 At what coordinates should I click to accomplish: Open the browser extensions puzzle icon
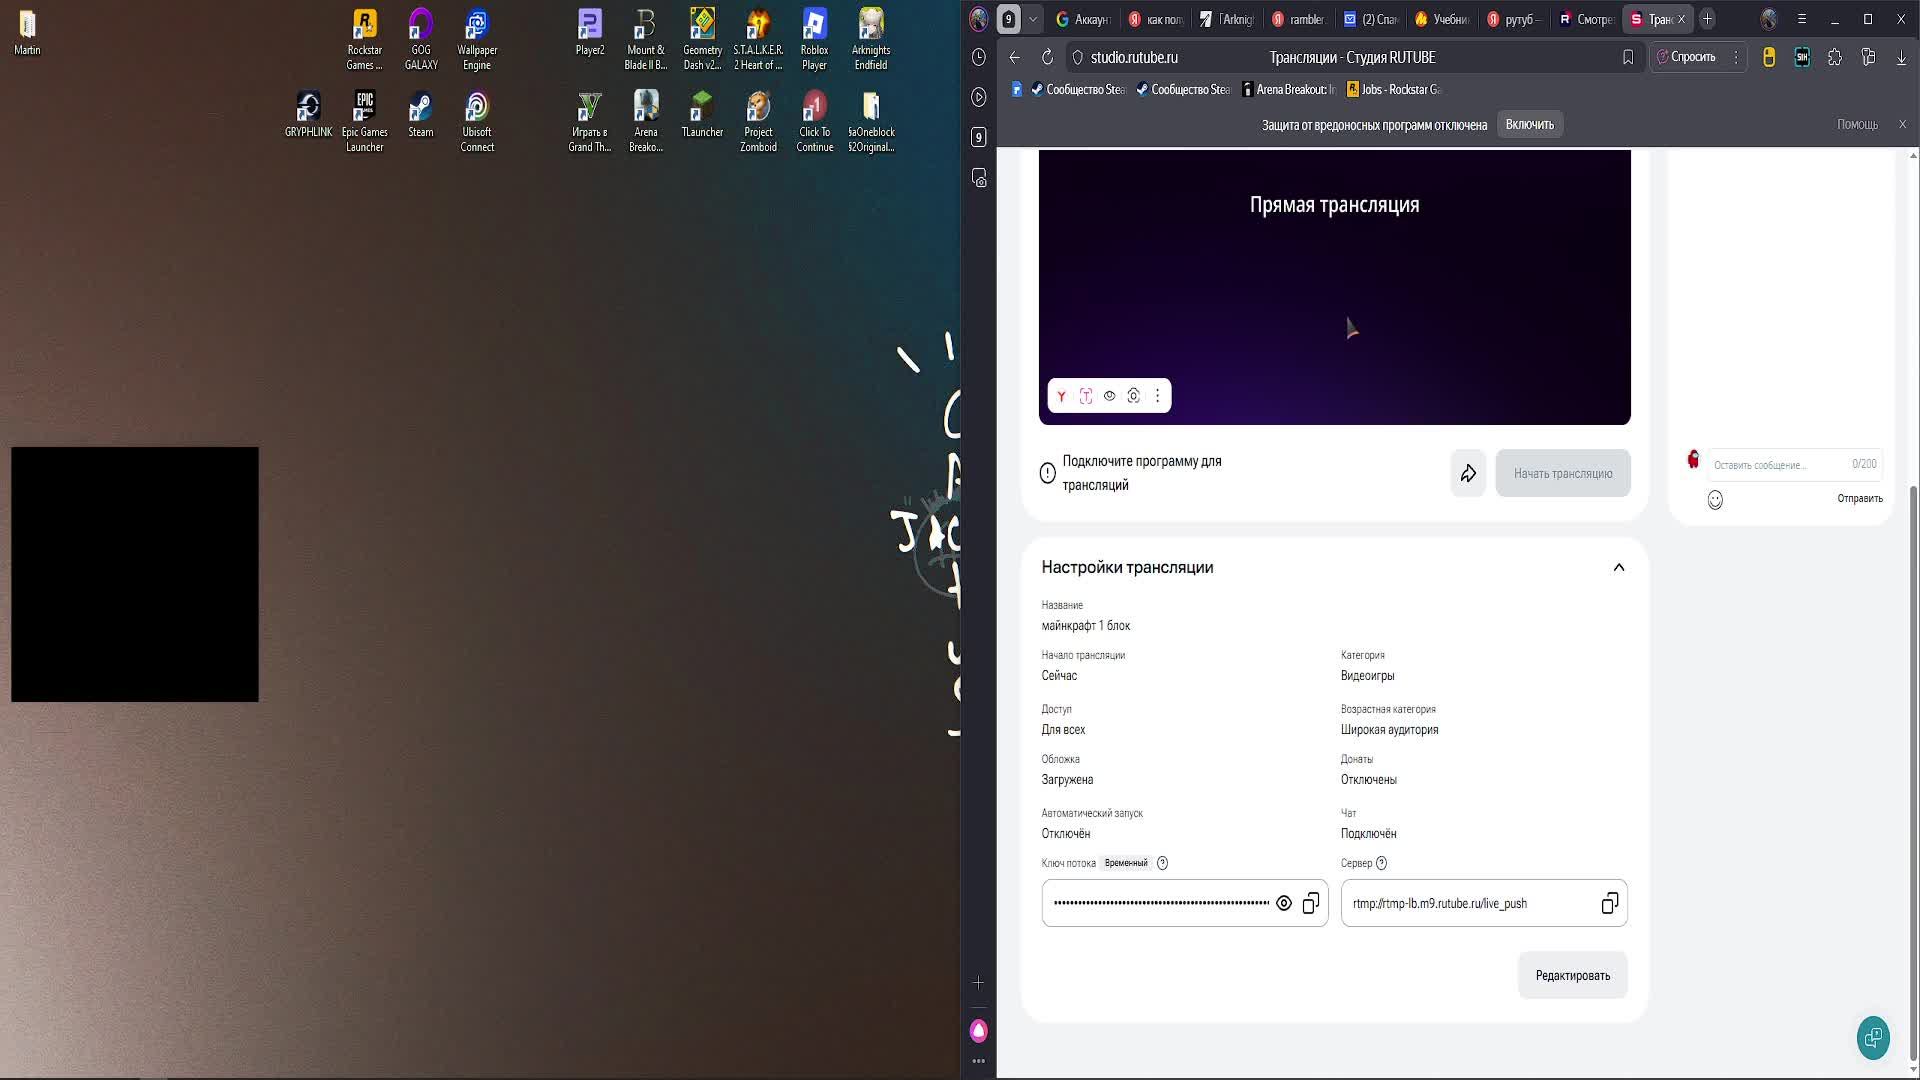click(1834, 58)
